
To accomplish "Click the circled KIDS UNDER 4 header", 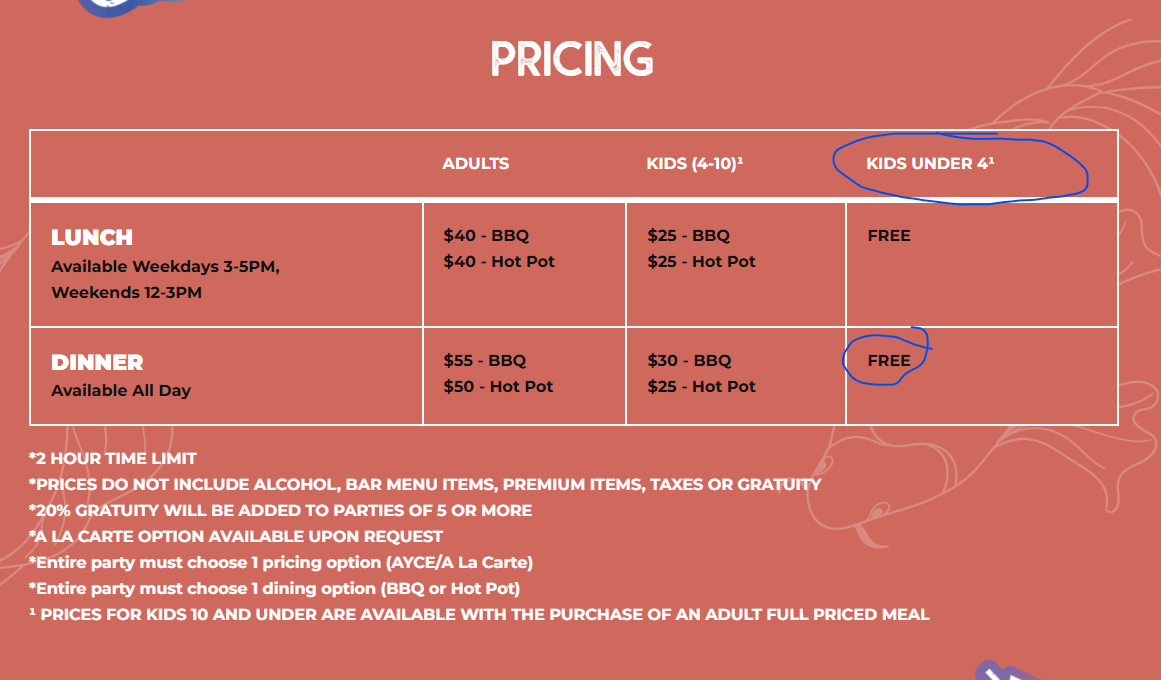I will 930,164.
